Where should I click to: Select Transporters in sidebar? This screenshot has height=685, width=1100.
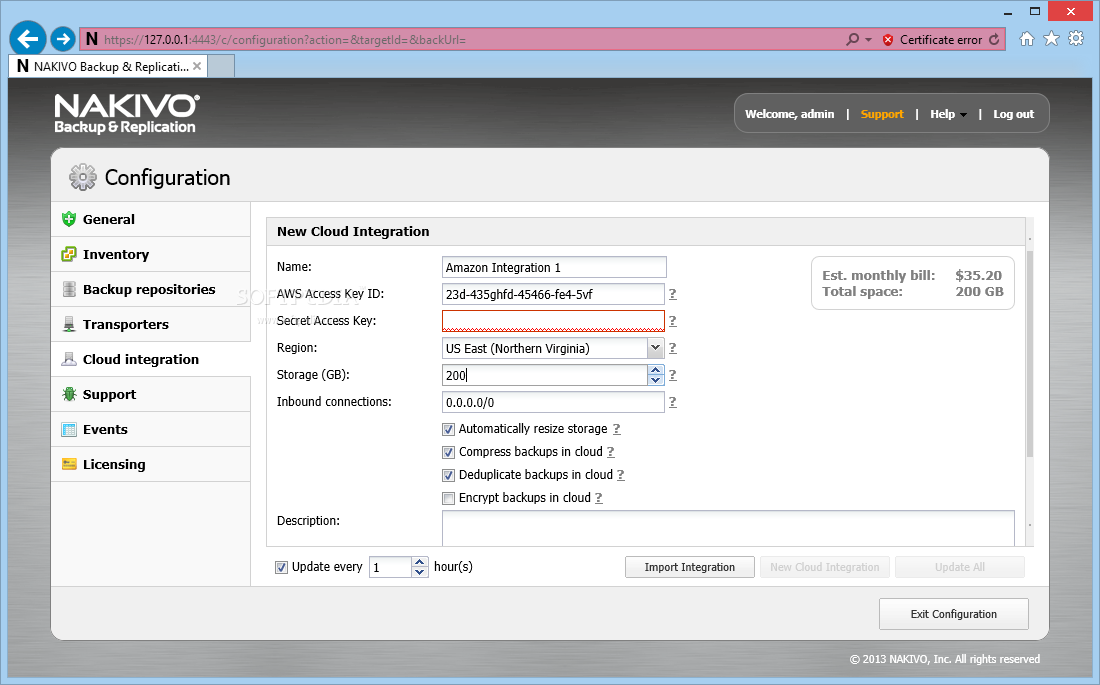151,324
